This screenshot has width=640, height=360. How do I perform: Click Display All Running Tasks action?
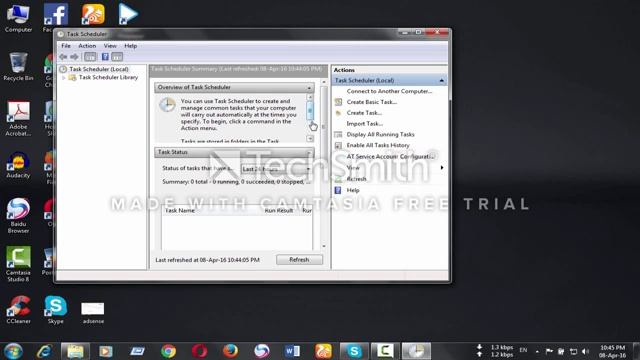(380, 134)
